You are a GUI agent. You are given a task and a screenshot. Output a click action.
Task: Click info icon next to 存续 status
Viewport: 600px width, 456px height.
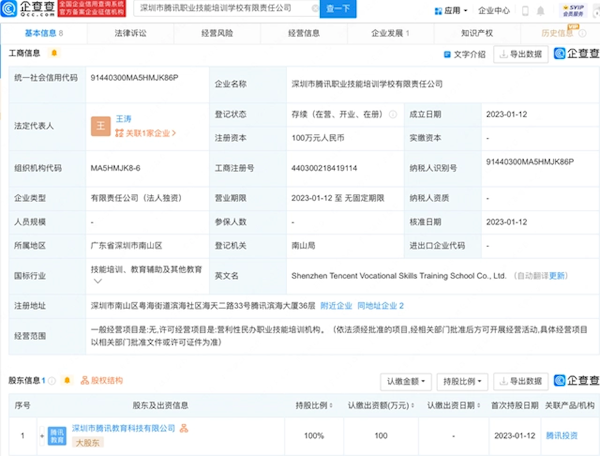(x=393, y=114)
